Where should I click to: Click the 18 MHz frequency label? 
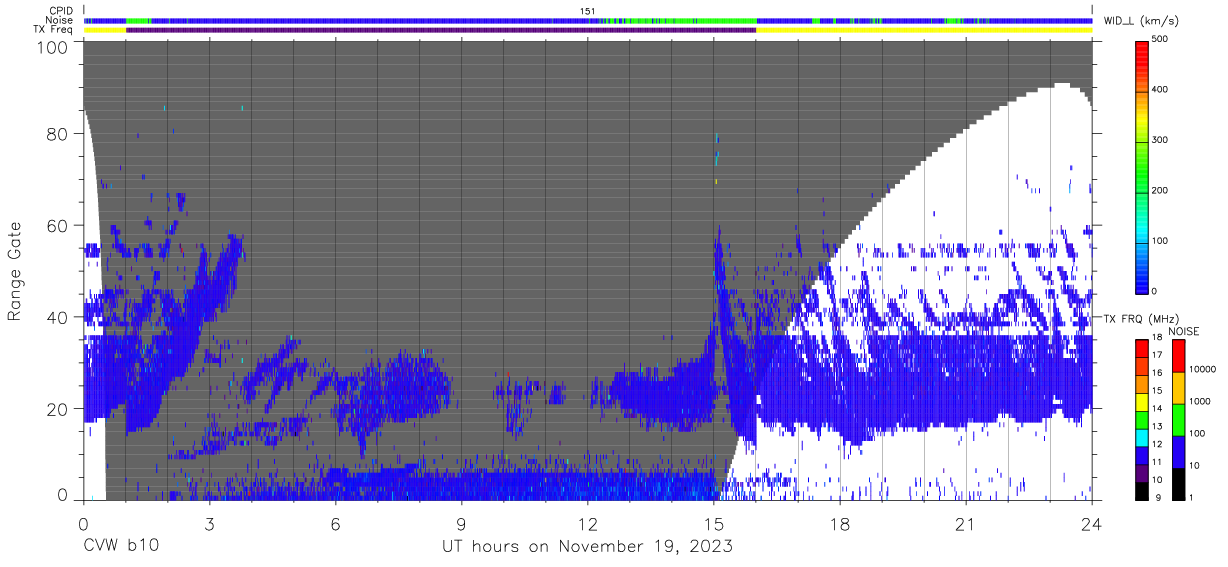tap(1157, 339)
